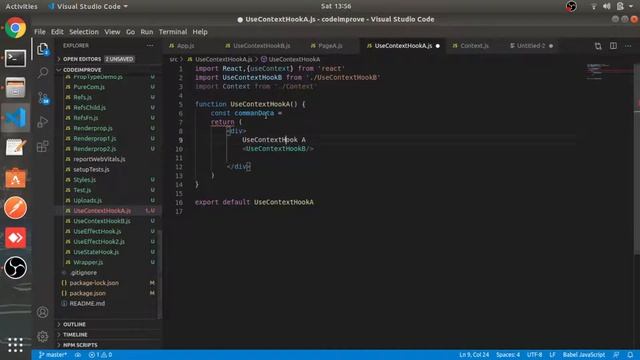Switch to the Untitled-2 tab

(x=531, y=46)
